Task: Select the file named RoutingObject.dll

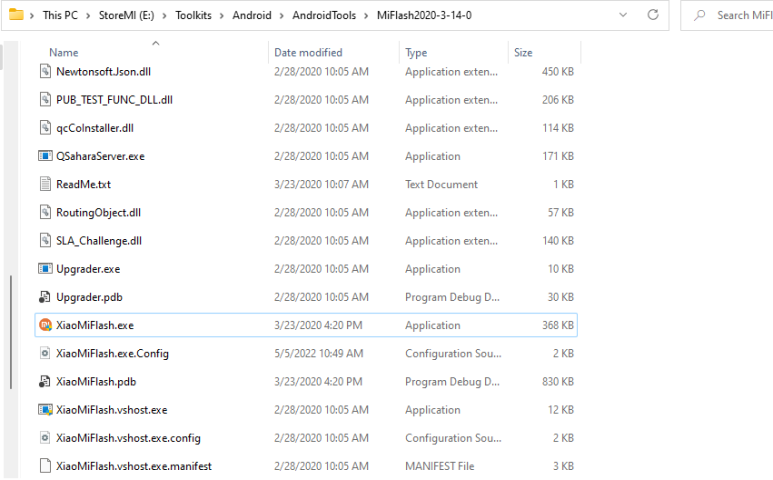Action: click(98, 212)
